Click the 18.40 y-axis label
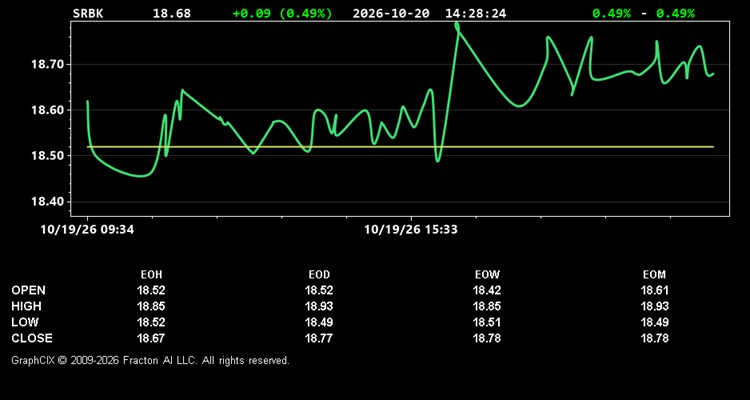This screenshot has width=750, height=400. (x=47, y=201)
